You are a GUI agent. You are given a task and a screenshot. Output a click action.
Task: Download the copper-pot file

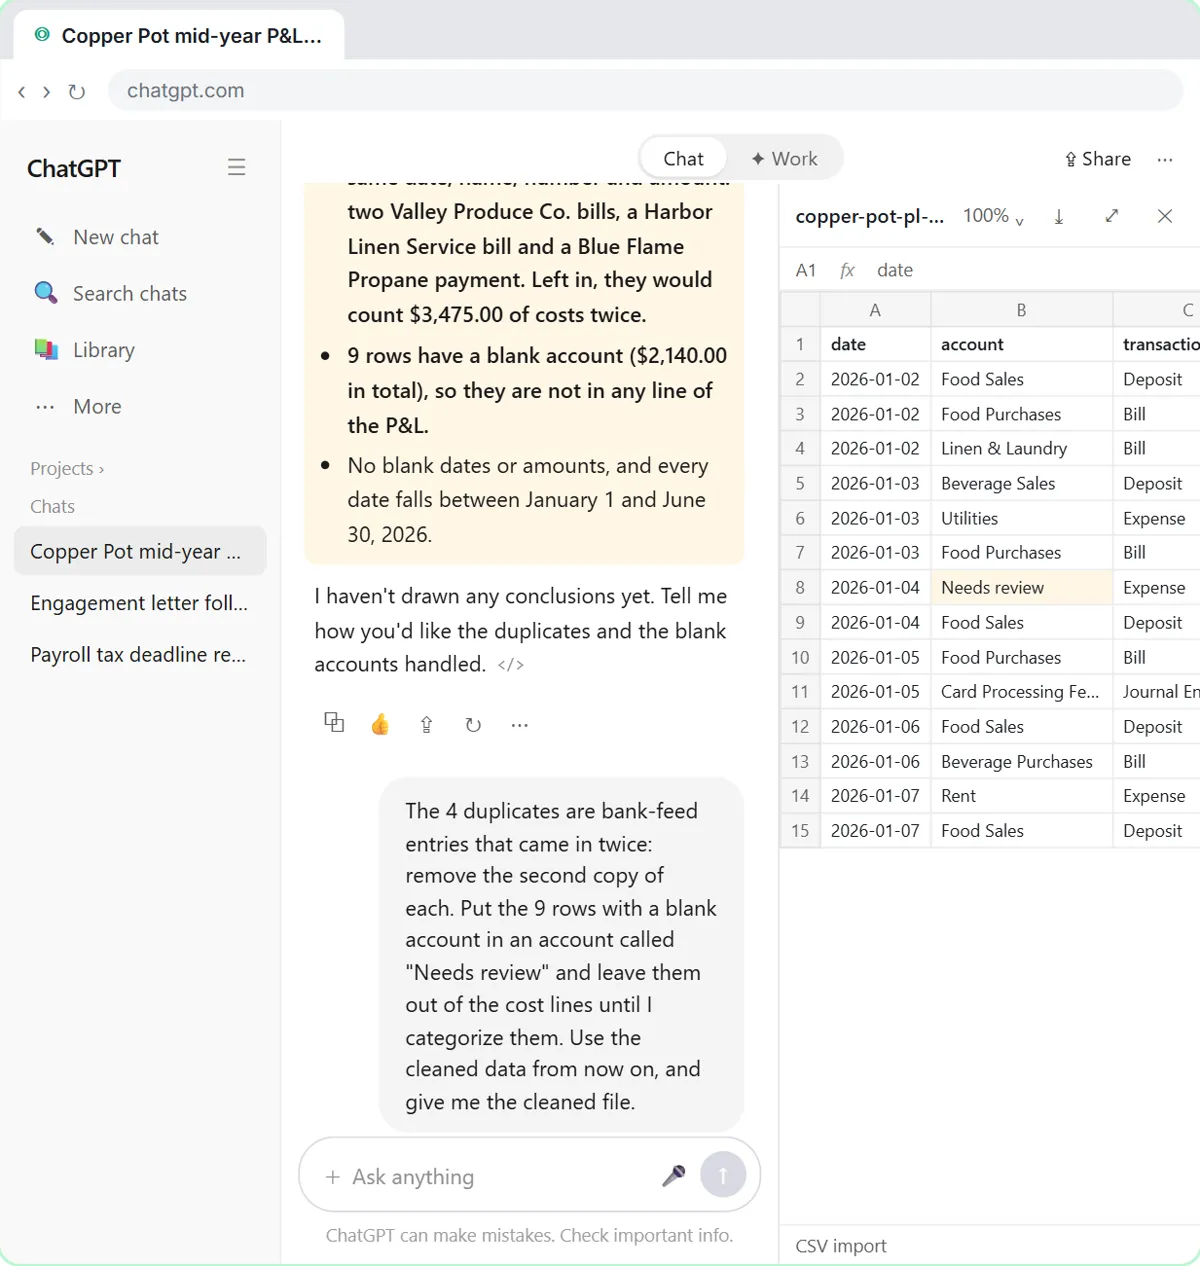point(1059,216)
